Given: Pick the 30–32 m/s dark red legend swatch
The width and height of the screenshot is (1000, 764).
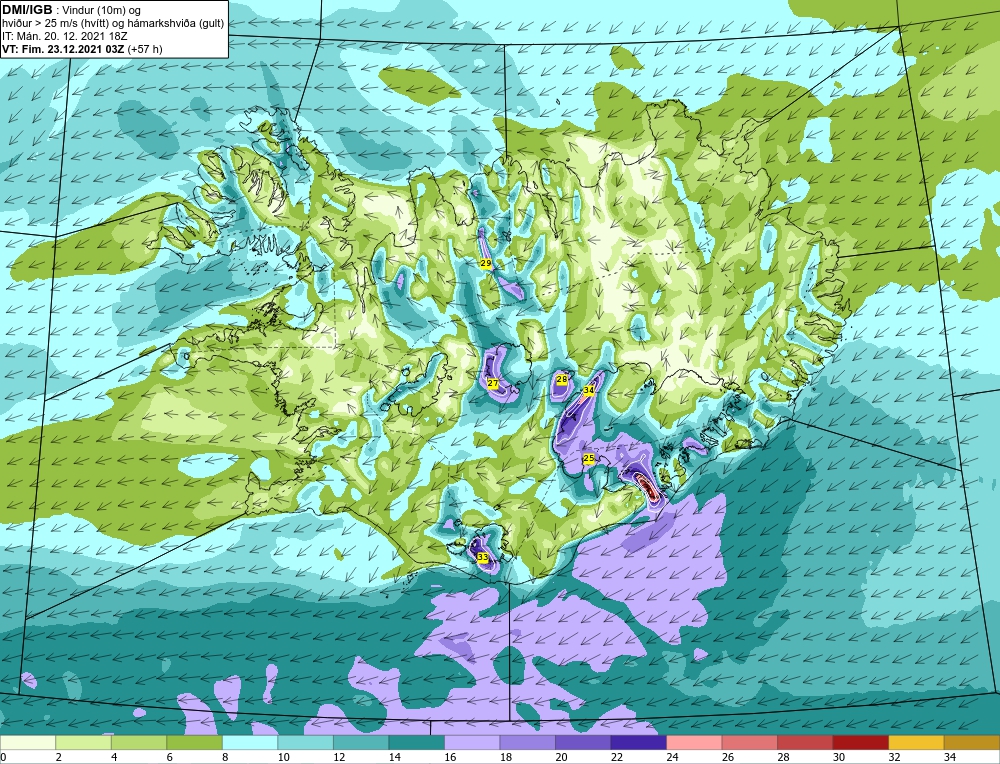Looking at the screenshot, I should (x=860, y=743).
